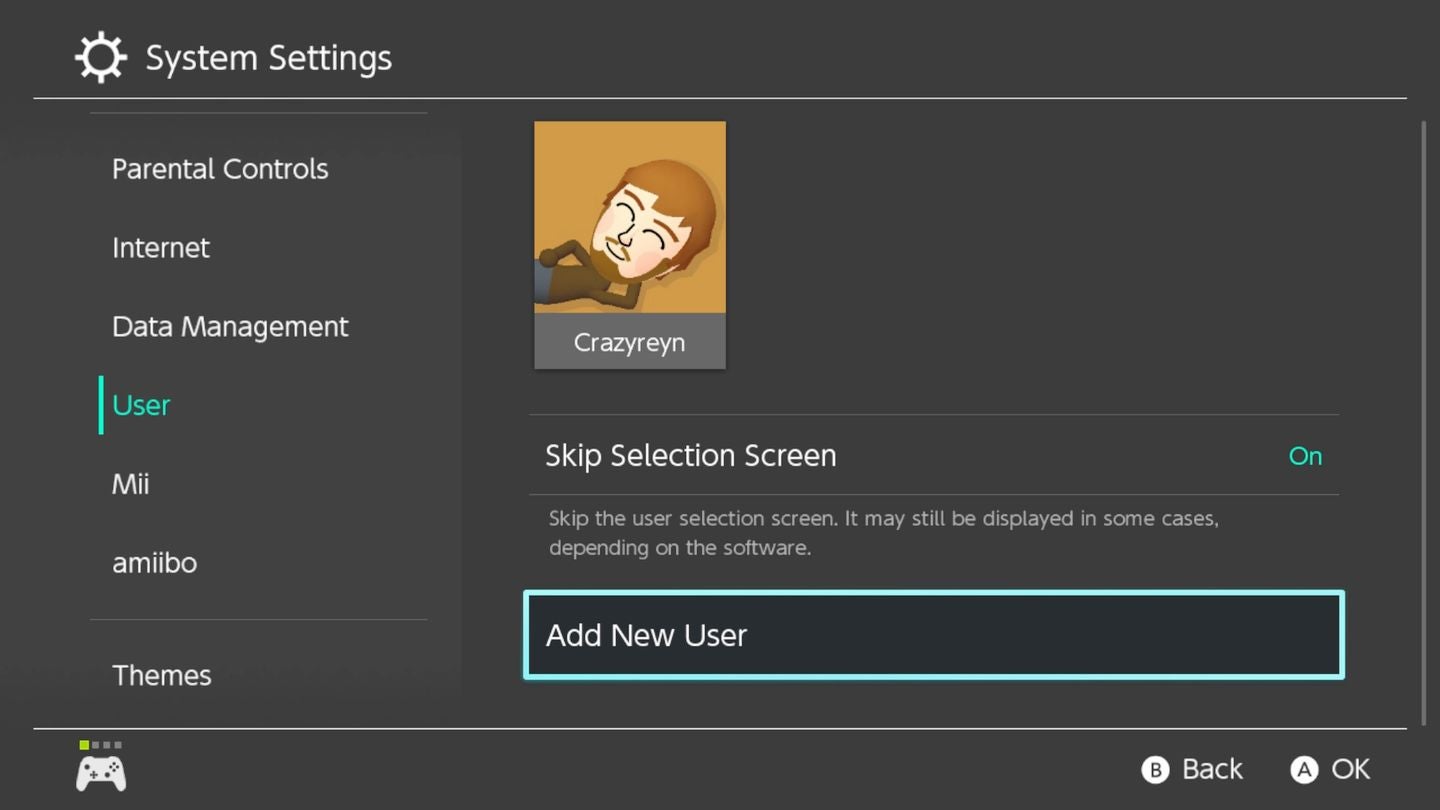Click the vertical scrollbar on the right

point(1423,420)
